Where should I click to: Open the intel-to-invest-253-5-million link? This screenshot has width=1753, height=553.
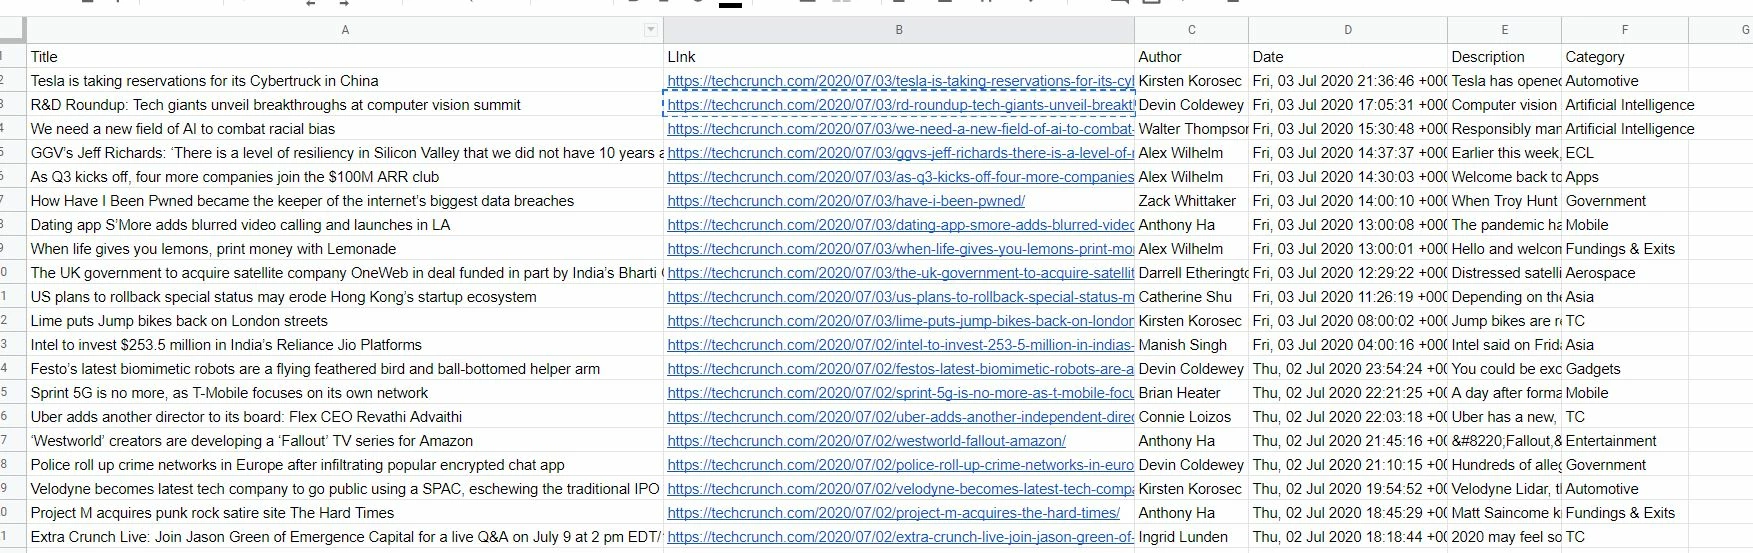(x=900, y=345)
